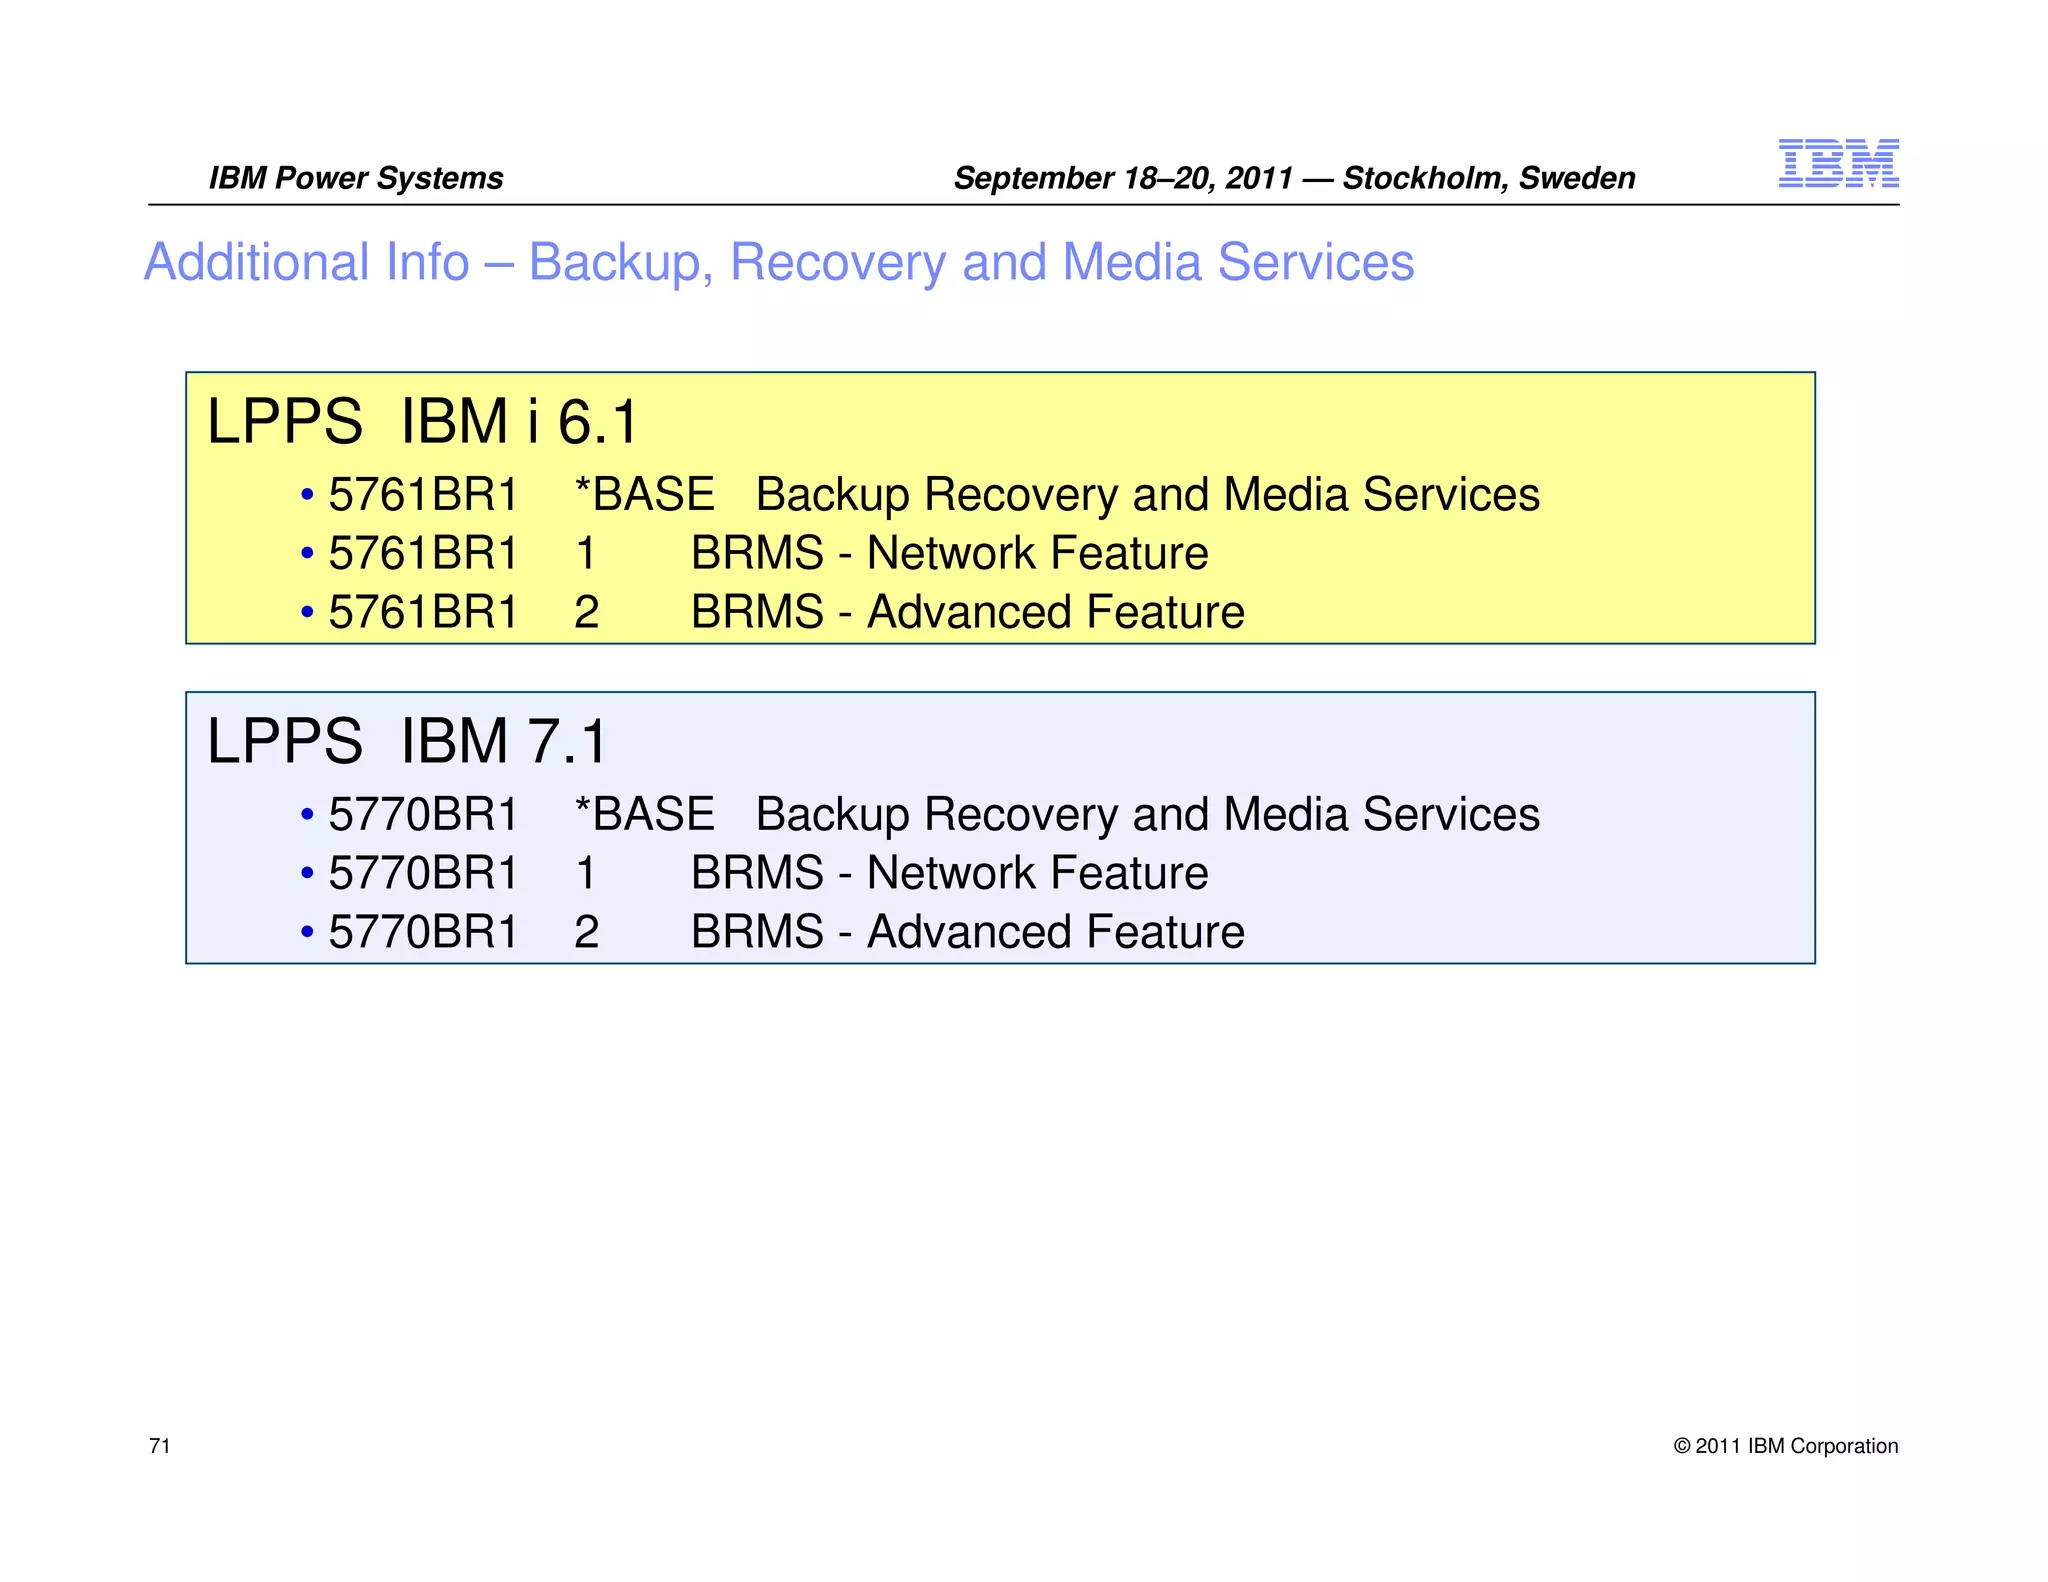Click the slide title 'Additional Info – Backup, Recovery and Media Services'
The width and height of the screenshot is (2048, 1582).
click(779, 263)
